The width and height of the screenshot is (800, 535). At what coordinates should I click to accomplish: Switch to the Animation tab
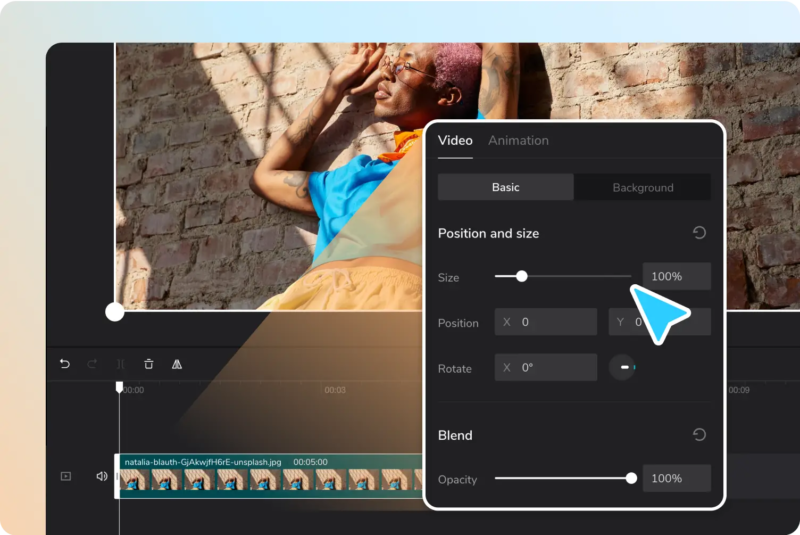pyautogui.click(x=518, y=141)
